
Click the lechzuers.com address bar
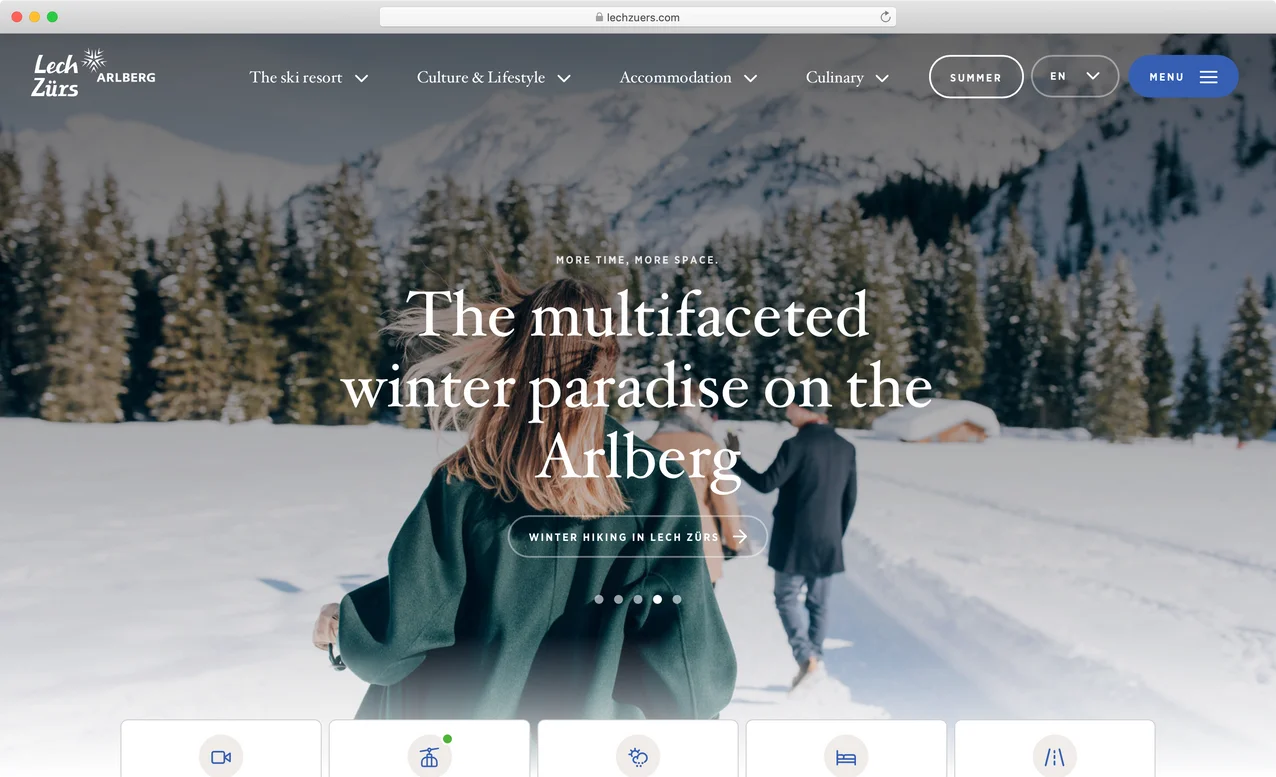[x=638, y=17]
